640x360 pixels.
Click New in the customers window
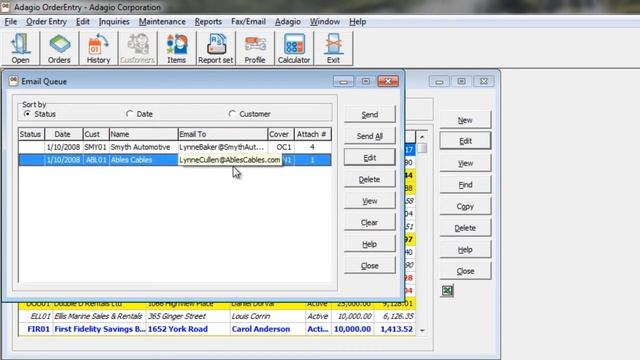click(465, 120)
